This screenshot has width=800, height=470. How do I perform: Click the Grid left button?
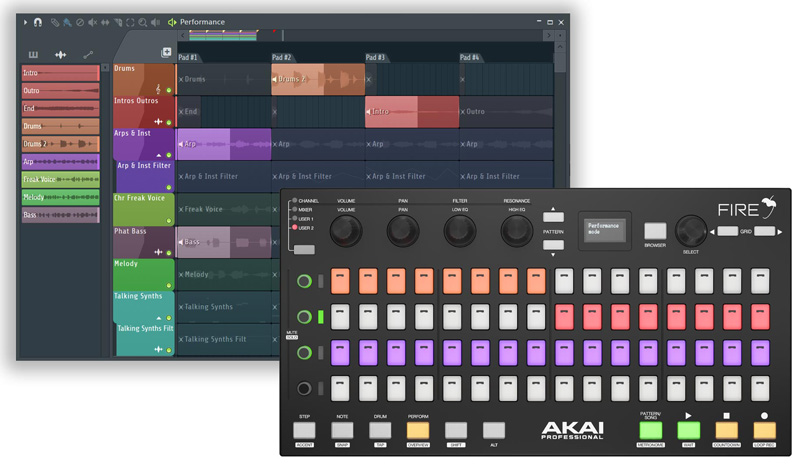coord(728,231)
